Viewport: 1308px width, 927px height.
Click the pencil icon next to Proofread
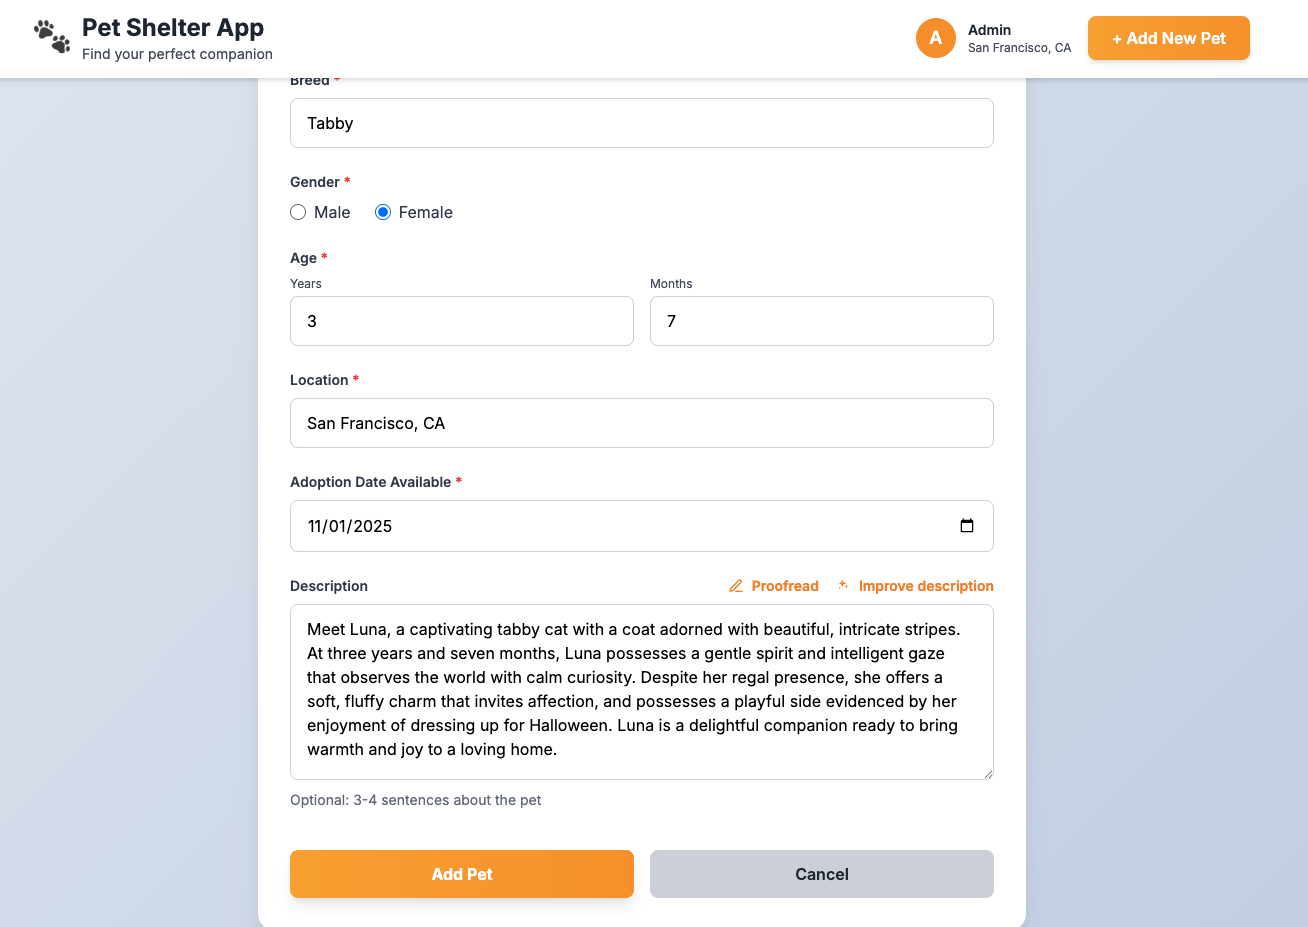737,585
